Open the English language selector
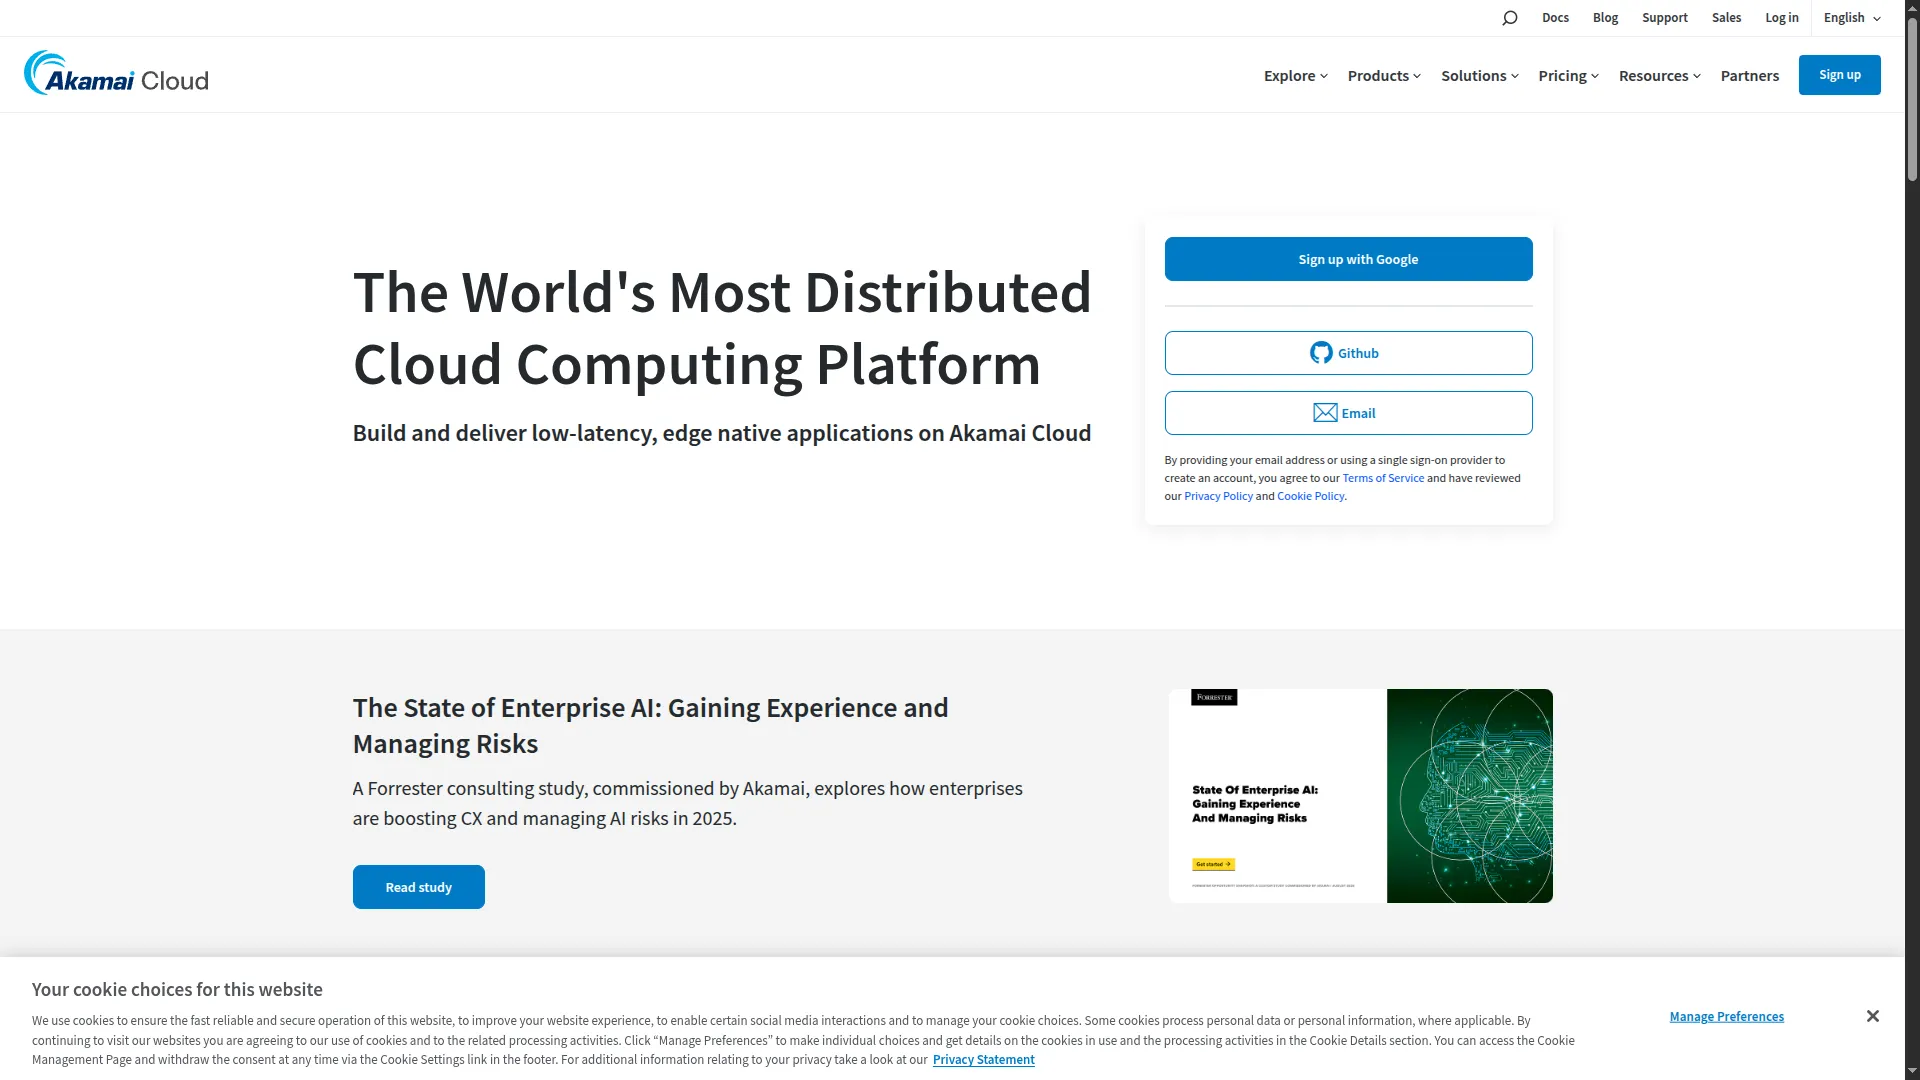 (1852, 18)
